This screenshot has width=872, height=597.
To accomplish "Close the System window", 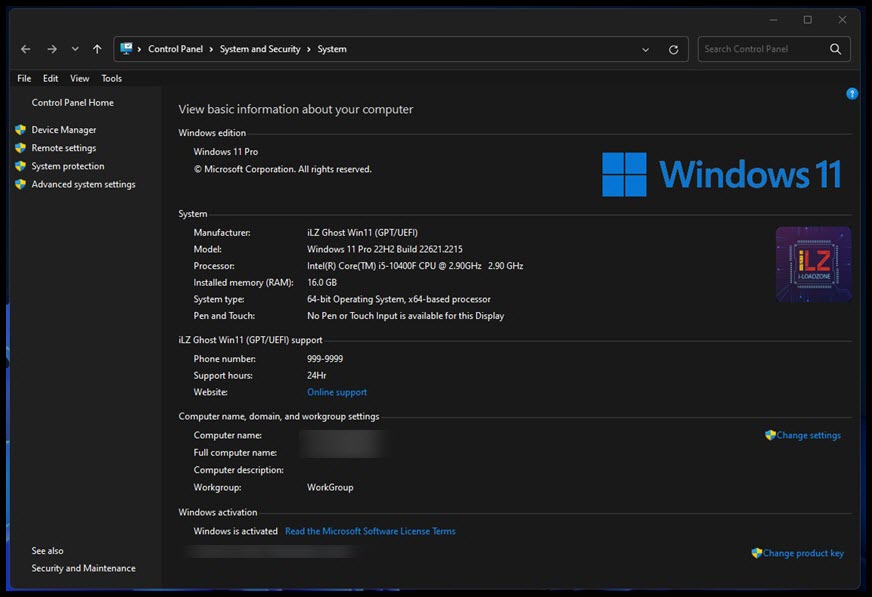I will [843, 20].
